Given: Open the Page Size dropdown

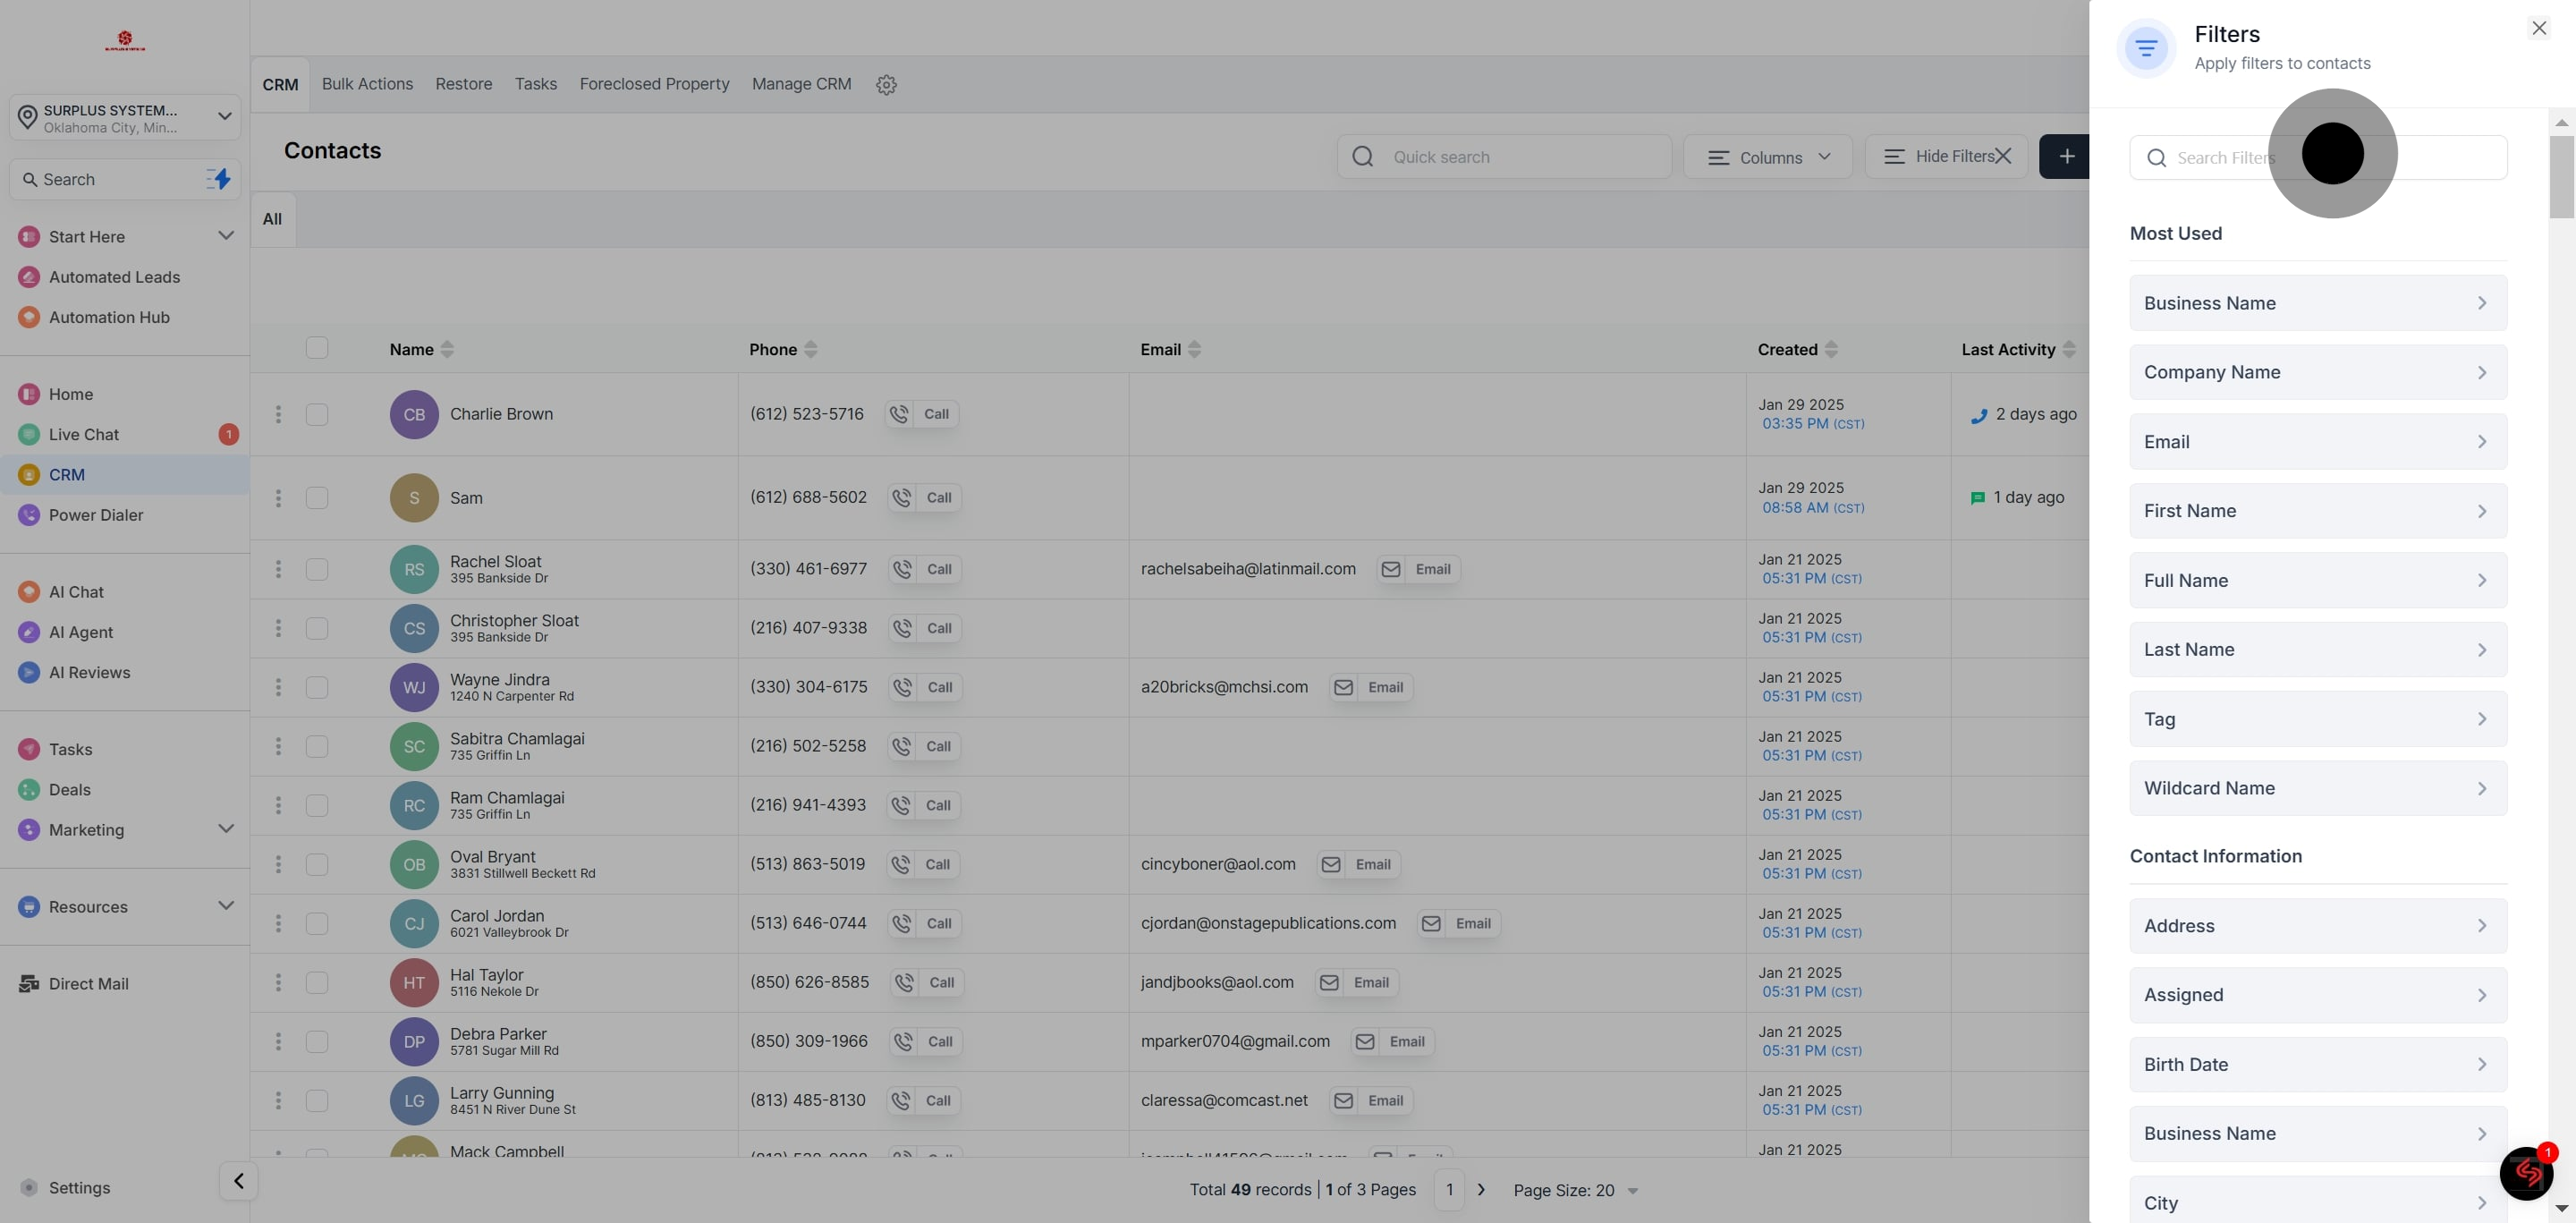Looking at the screenshot, I should 1575,1190.
